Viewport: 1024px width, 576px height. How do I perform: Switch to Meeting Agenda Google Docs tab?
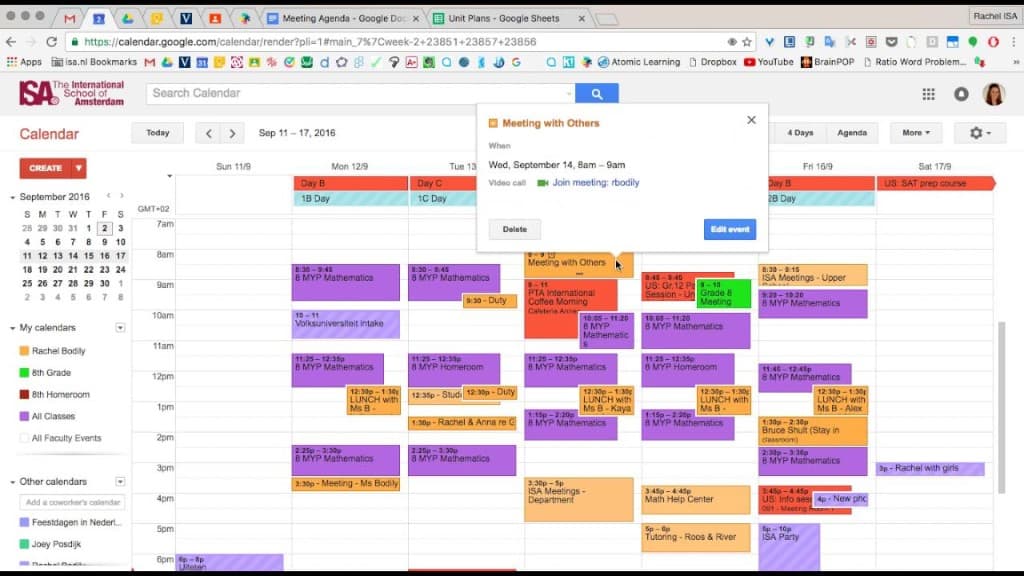click(342, 18)
